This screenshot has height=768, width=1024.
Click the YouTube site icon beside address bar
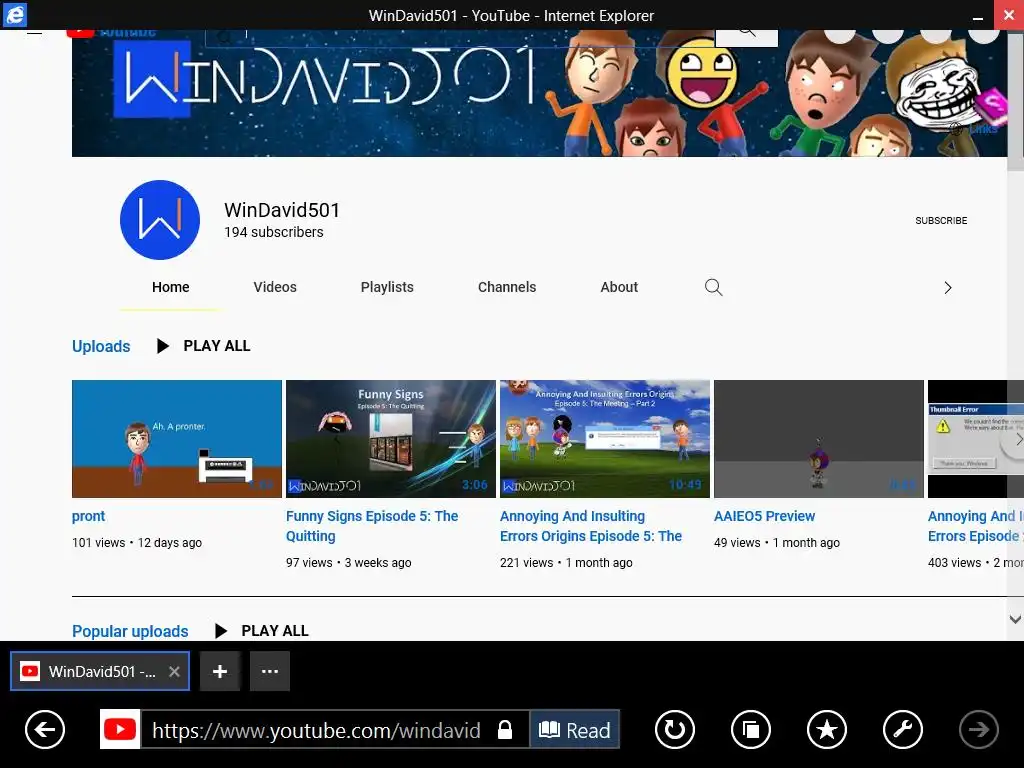(x=120, y=729)
